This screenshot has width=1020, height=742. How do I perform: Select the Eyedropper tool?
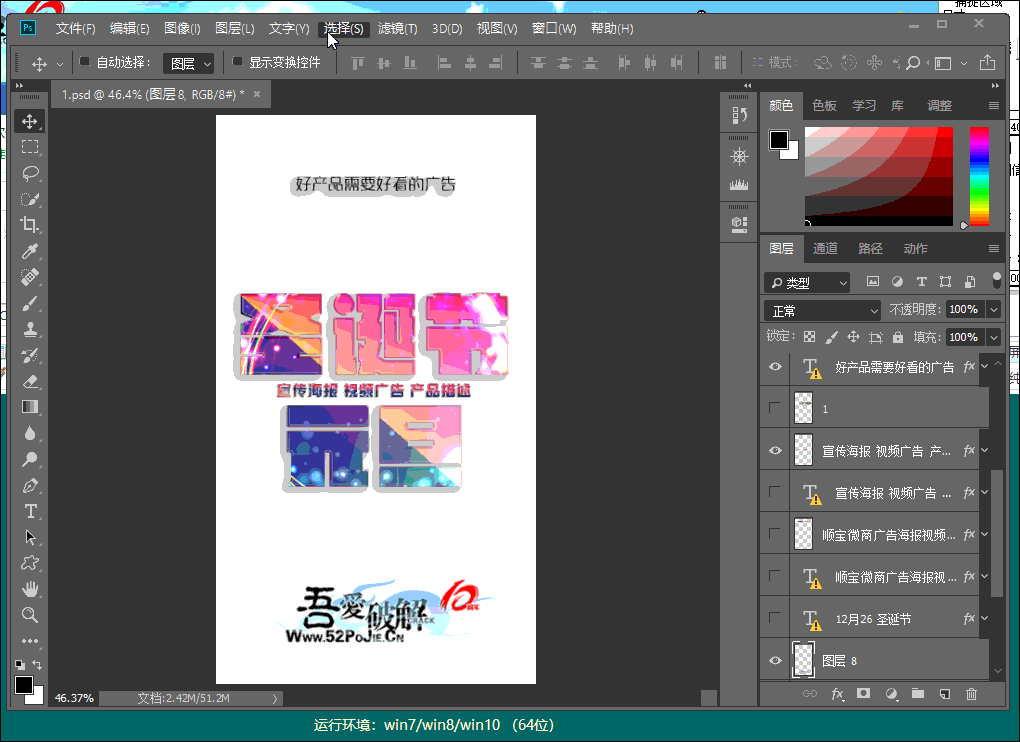tap(30, 251)
